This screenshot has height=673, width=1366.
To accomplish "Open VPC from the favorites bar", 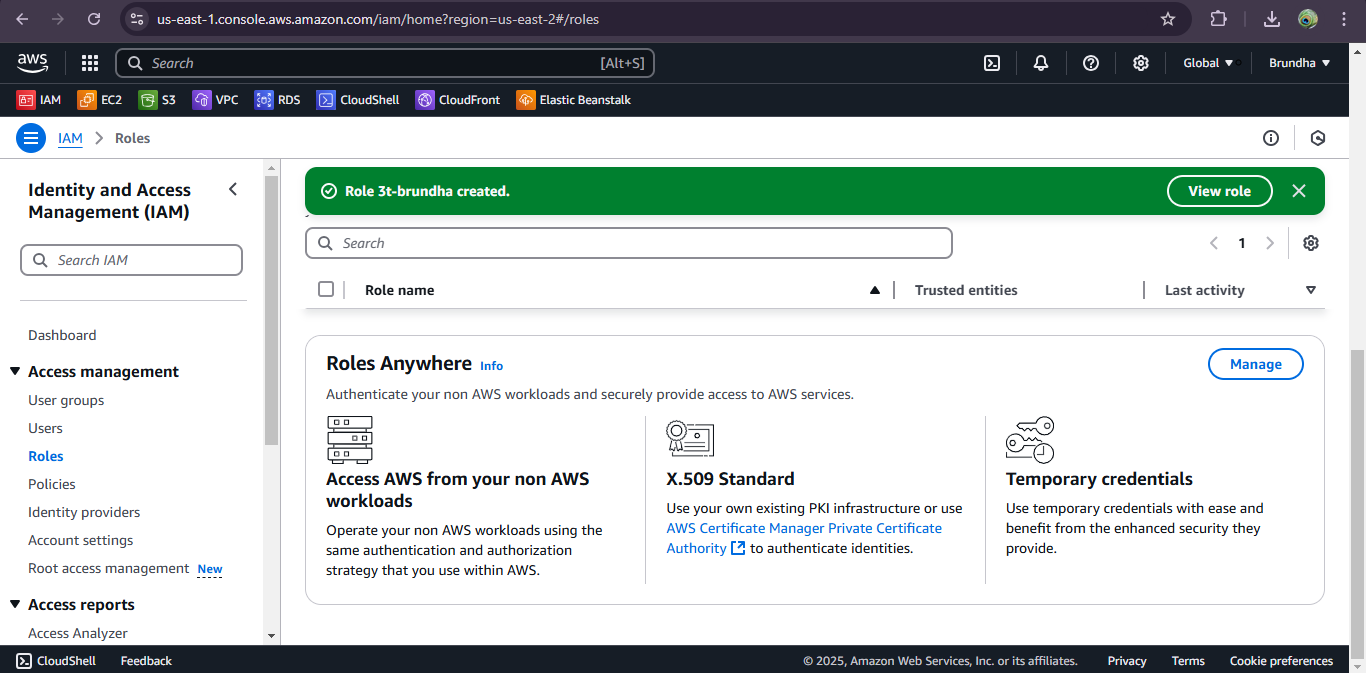I will click(215, 100).
